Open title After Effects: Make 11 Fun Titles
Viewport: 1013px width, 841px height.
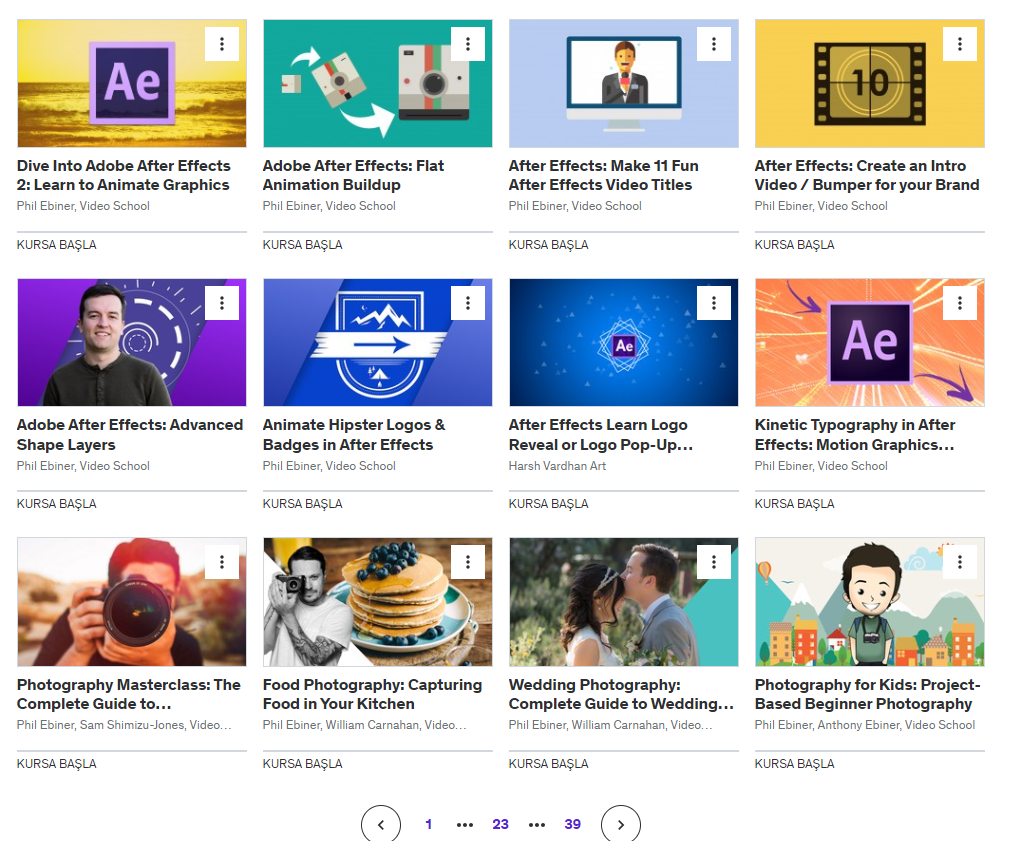pos(603,175)
